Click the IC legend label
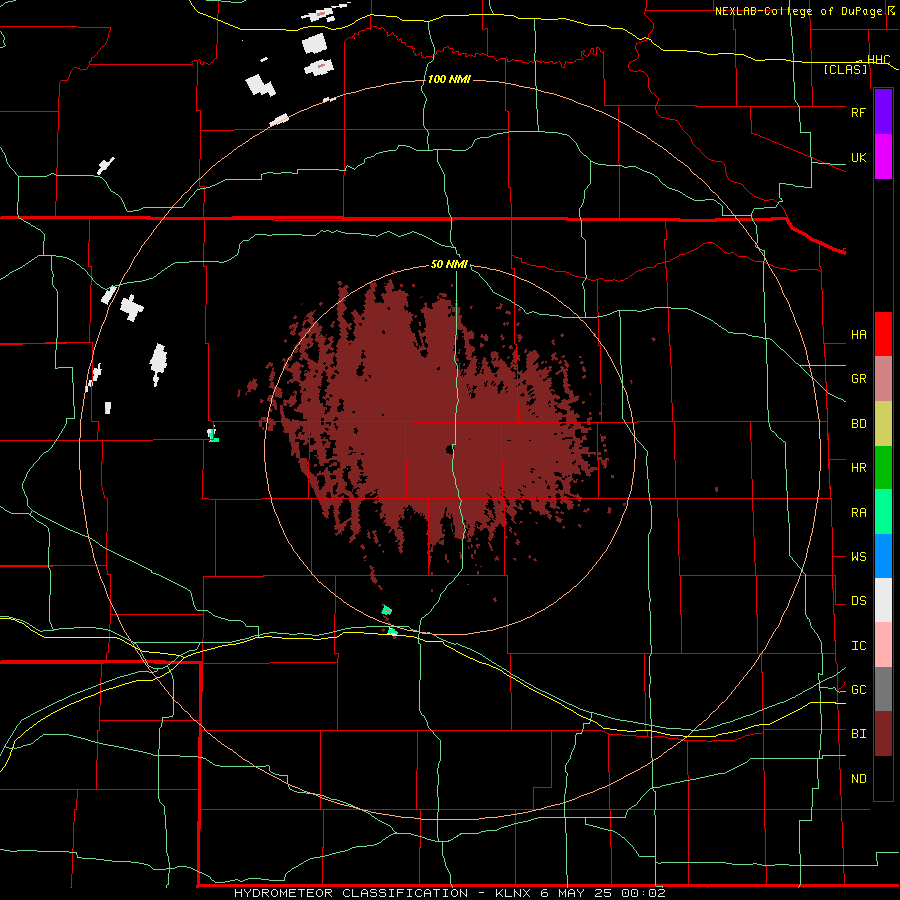This screenshot has height=900, width=900. 858,646
